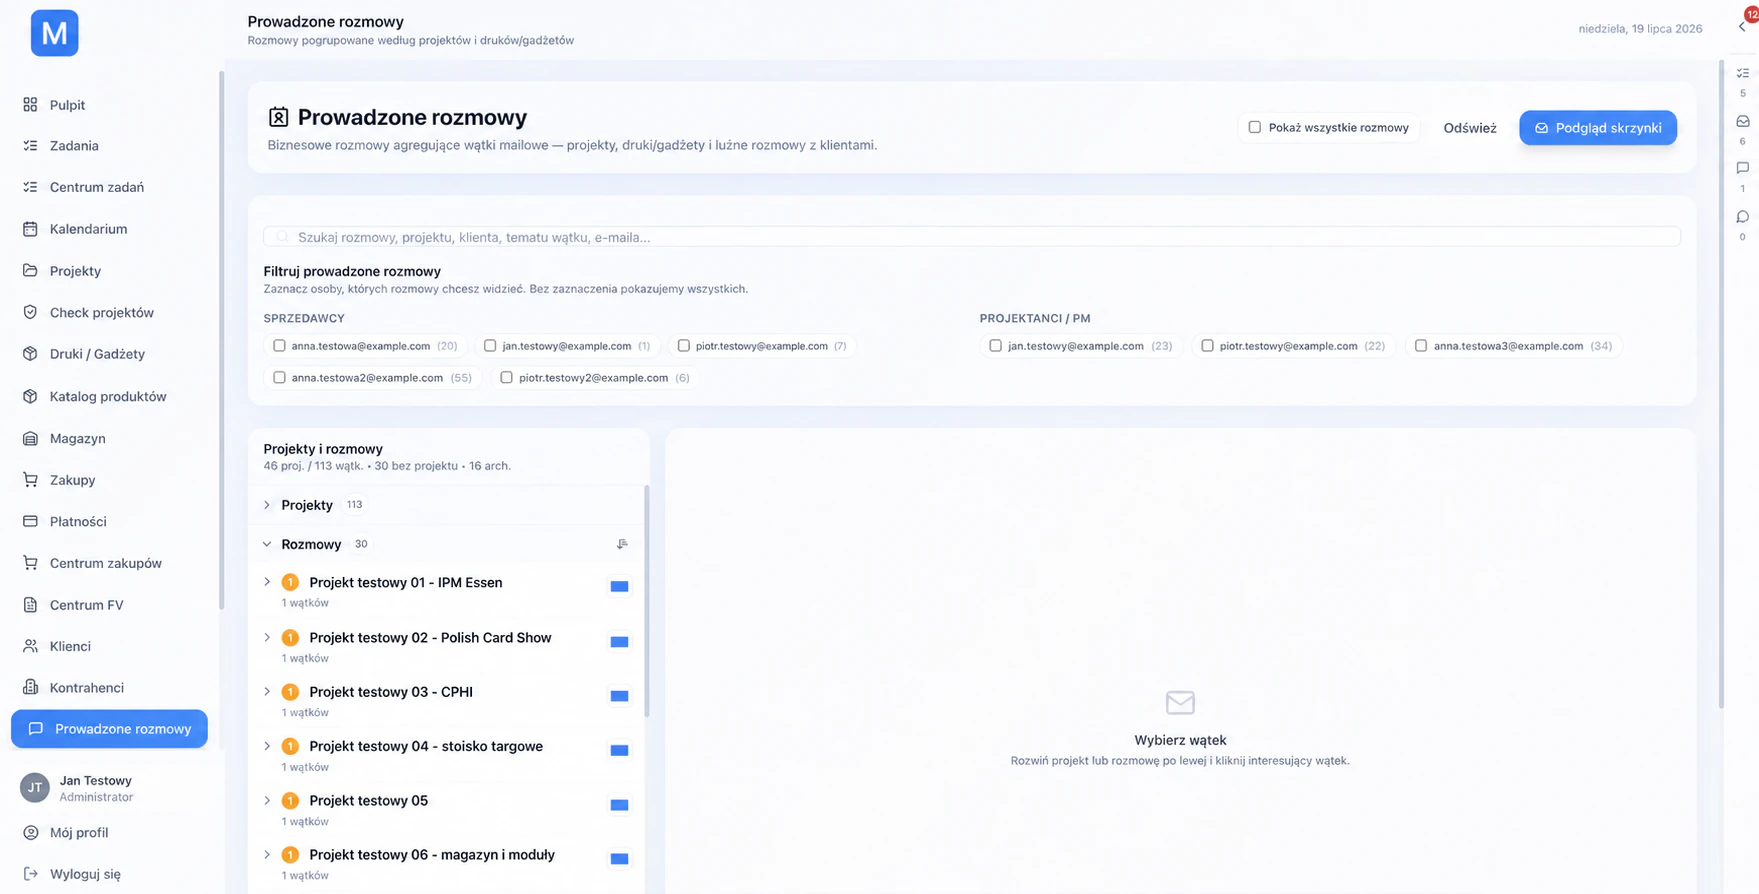The width and height of the screenshot is (1759, 894).
Task: Click the Wyloguj się logout icon
Action: pyautogui.click(x=30, y=874)
